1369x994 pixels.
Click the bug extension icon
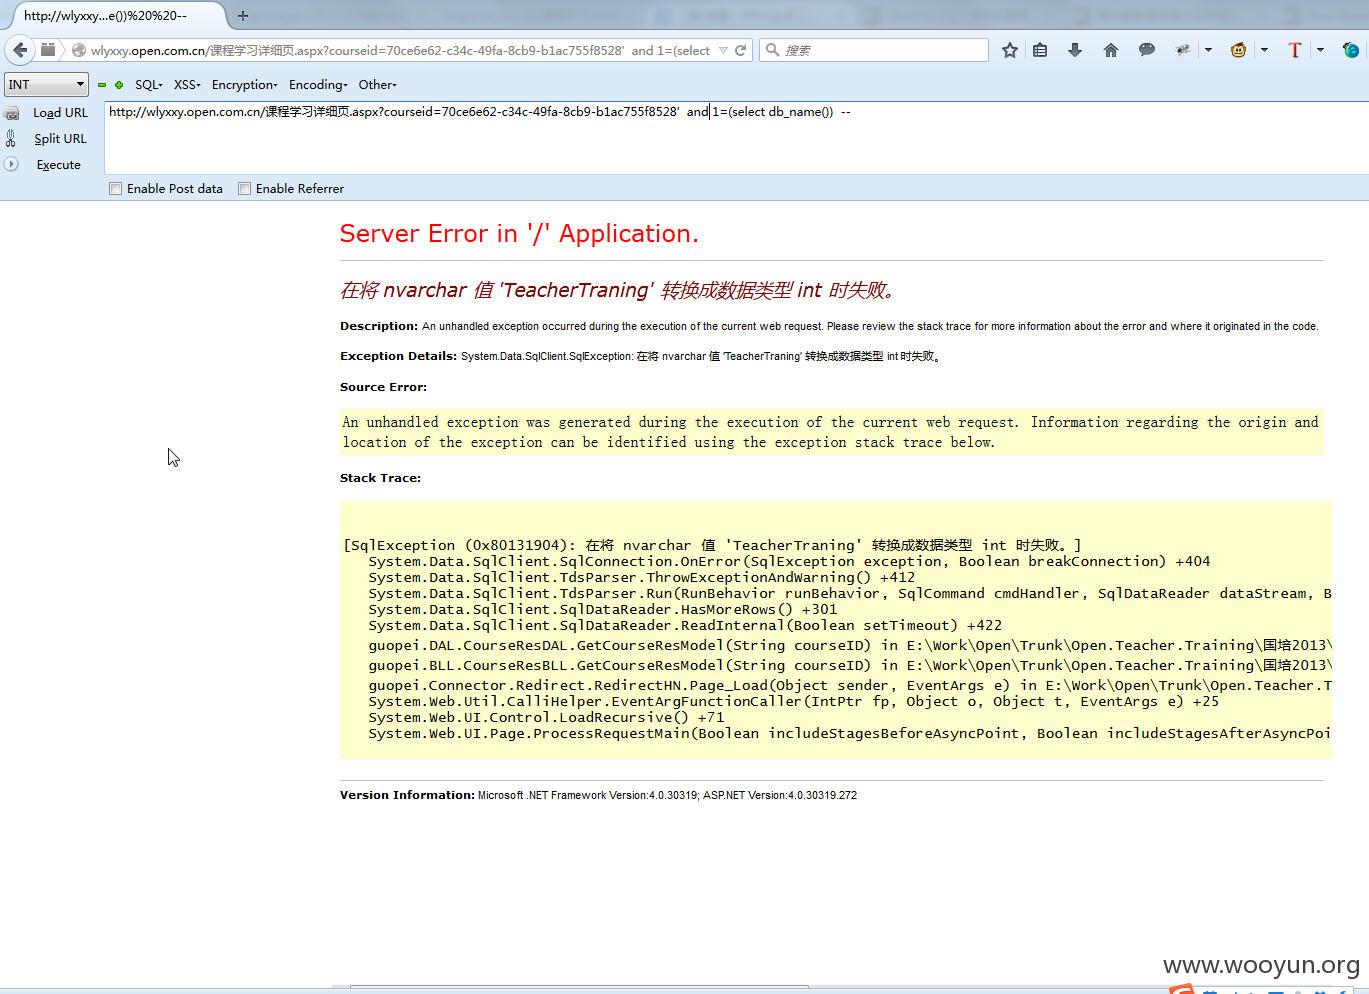click(1183, 50)
